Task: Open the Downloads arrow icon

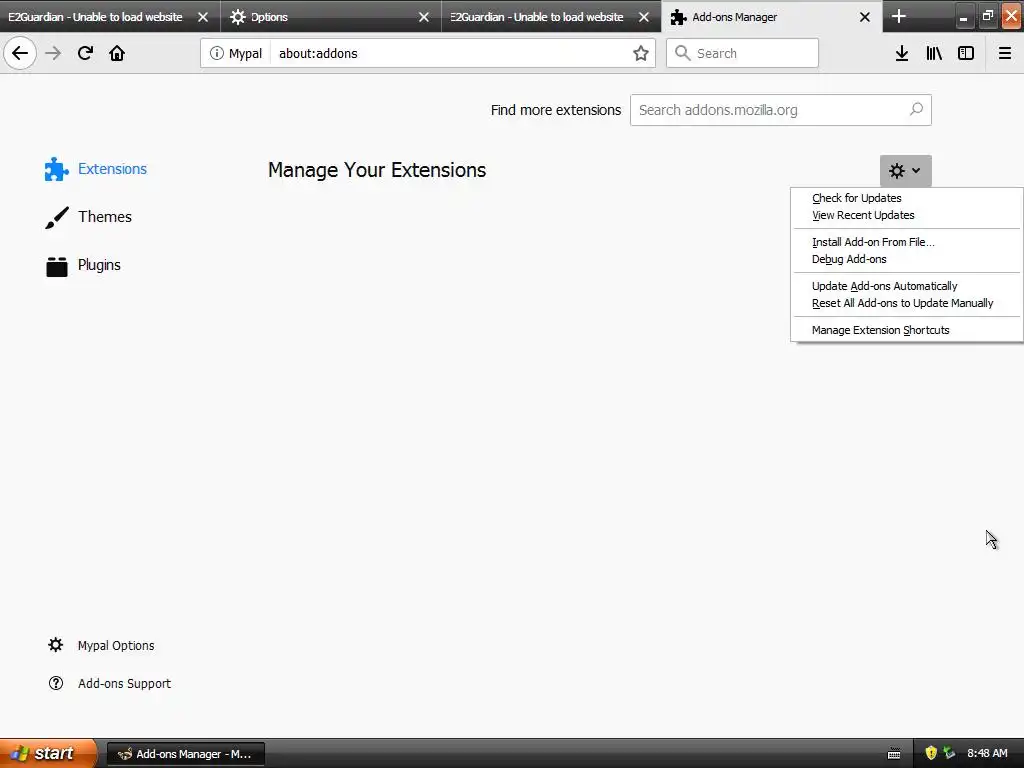Action: [x=902, y=54]
